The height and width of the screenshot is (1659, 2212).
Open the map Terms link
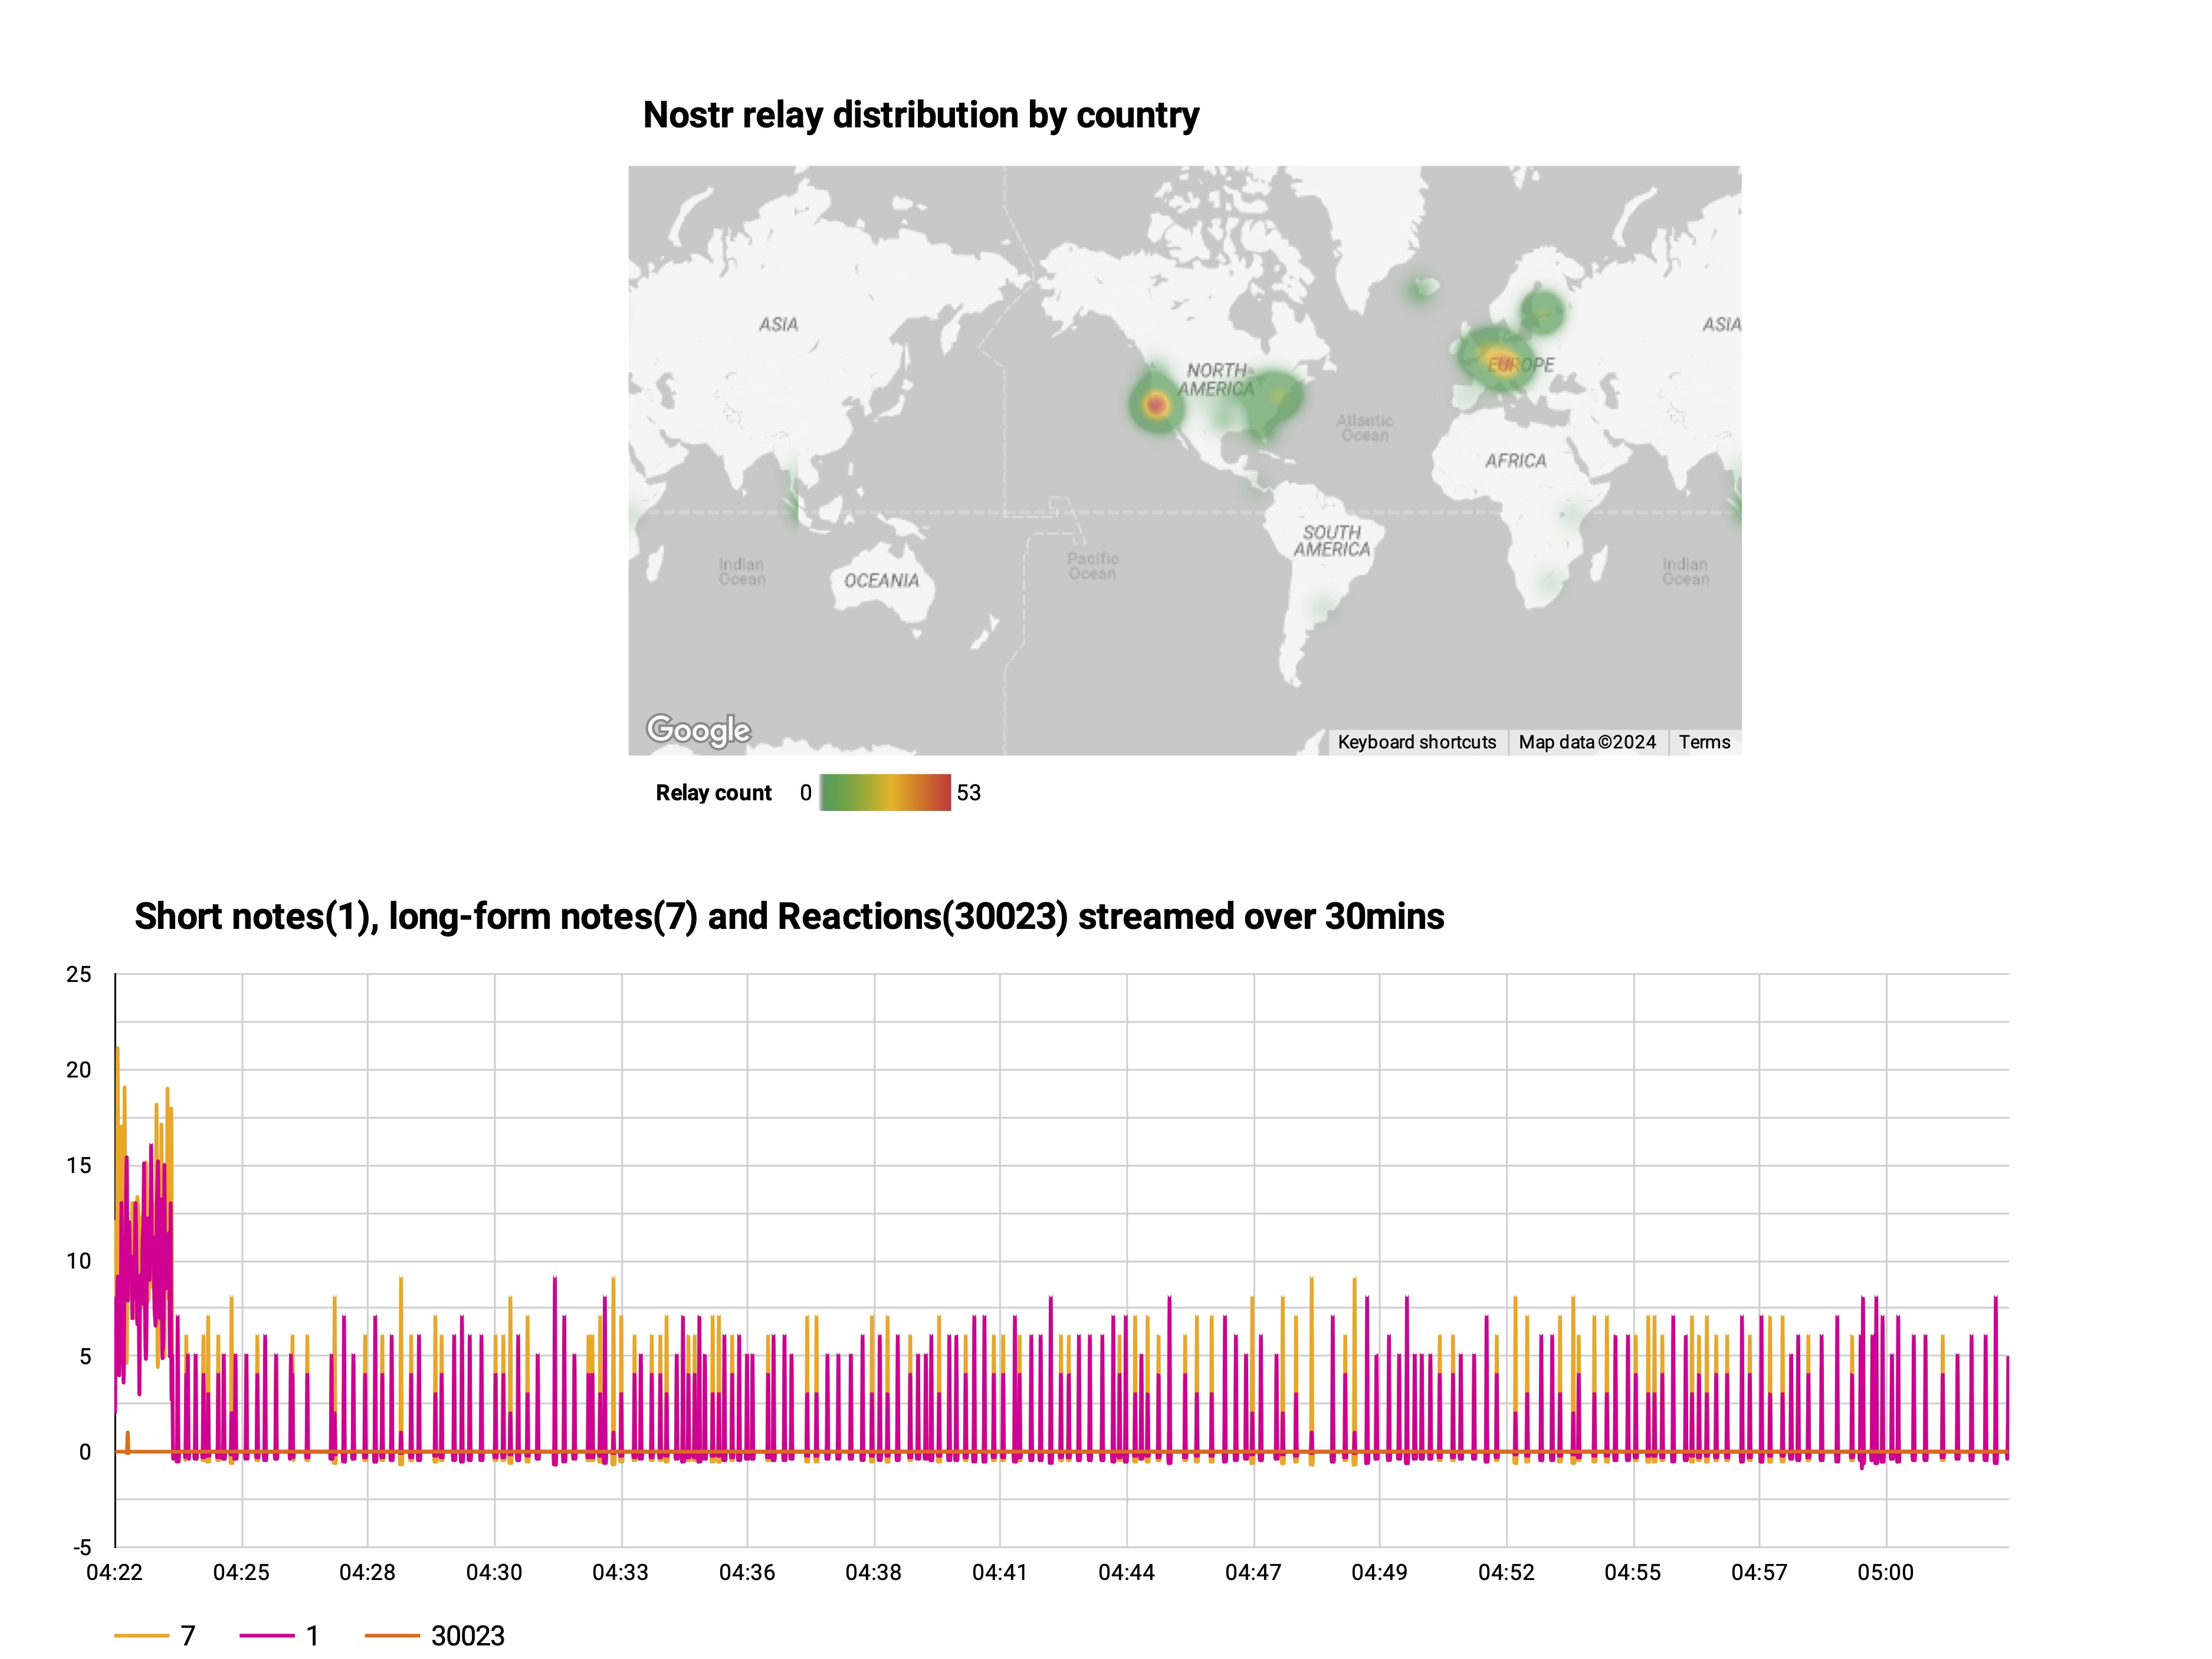[1704, 742]
